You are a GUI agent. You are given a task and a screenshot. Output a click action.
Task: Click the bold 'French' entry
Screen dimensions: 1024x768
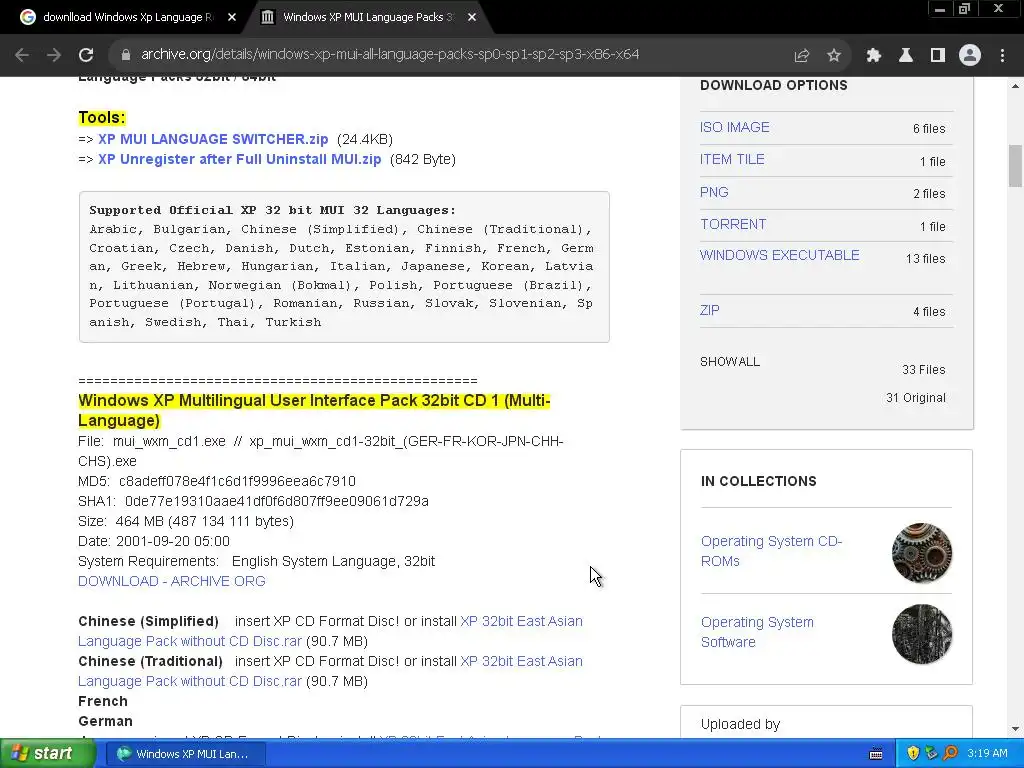point(103,701)
